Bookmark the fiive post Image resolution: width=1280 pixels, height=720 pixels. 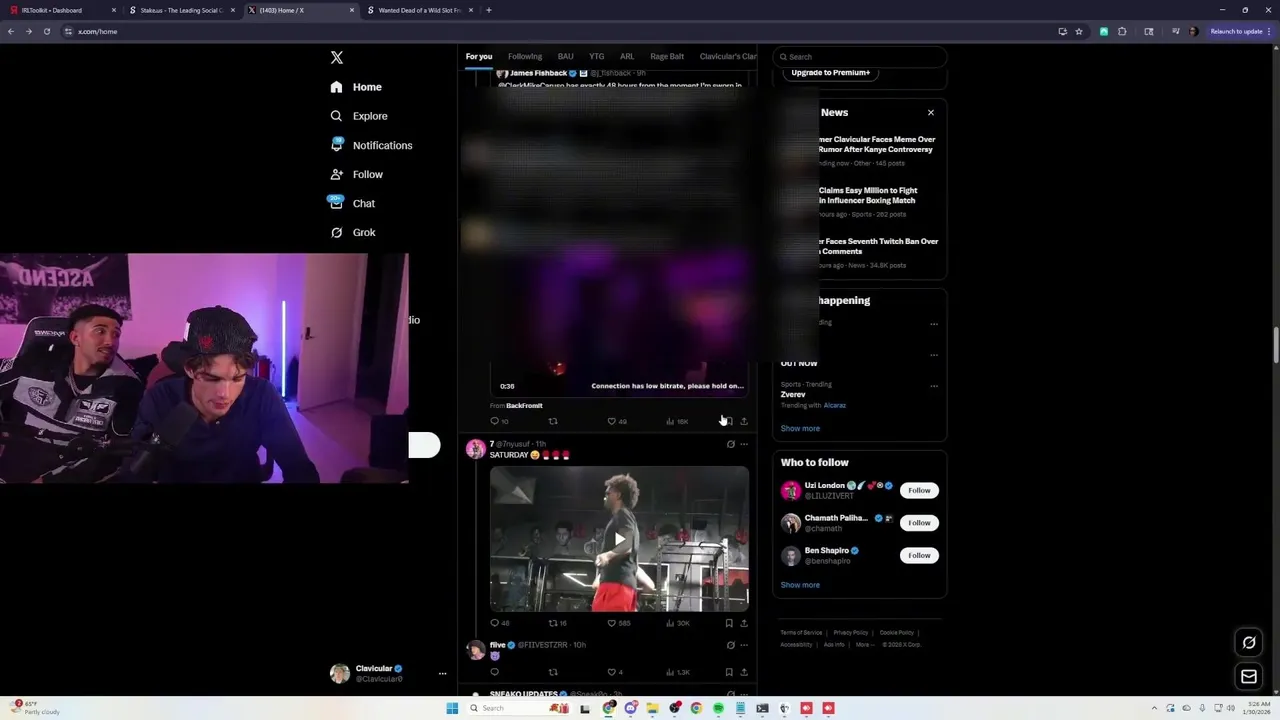[x=729, y=672]
